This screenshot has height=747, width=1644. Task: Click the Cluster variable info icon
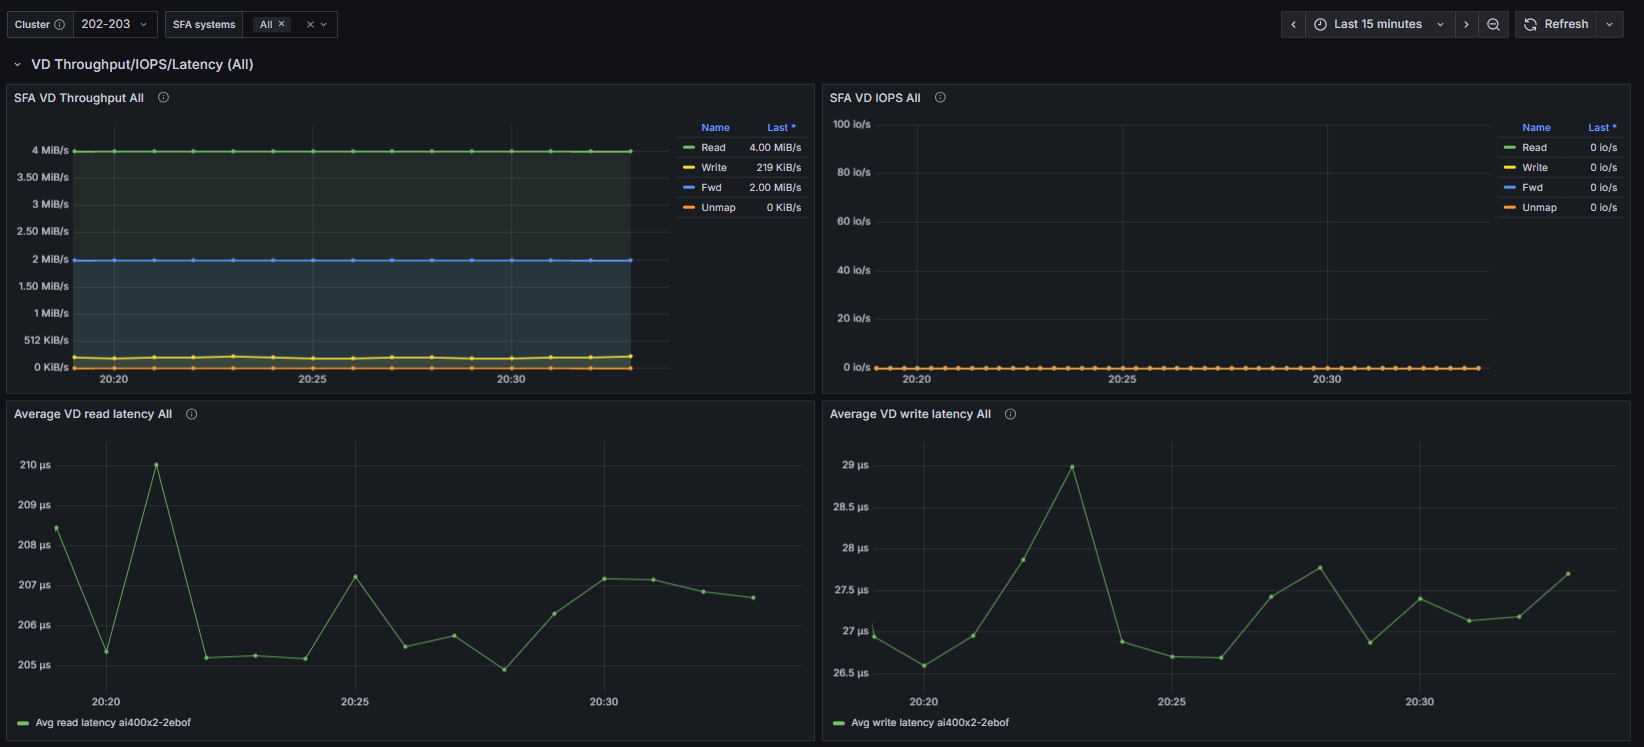pyautogui.click(x=59, y=24)
